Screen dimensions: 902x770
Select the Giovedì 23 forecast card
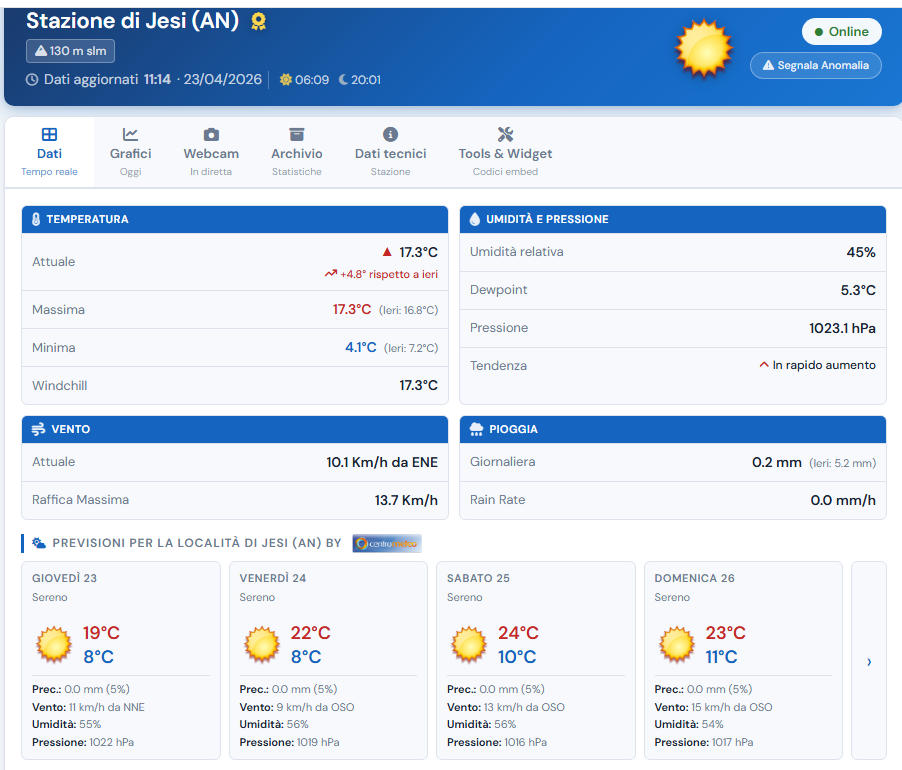click(120, 660)
